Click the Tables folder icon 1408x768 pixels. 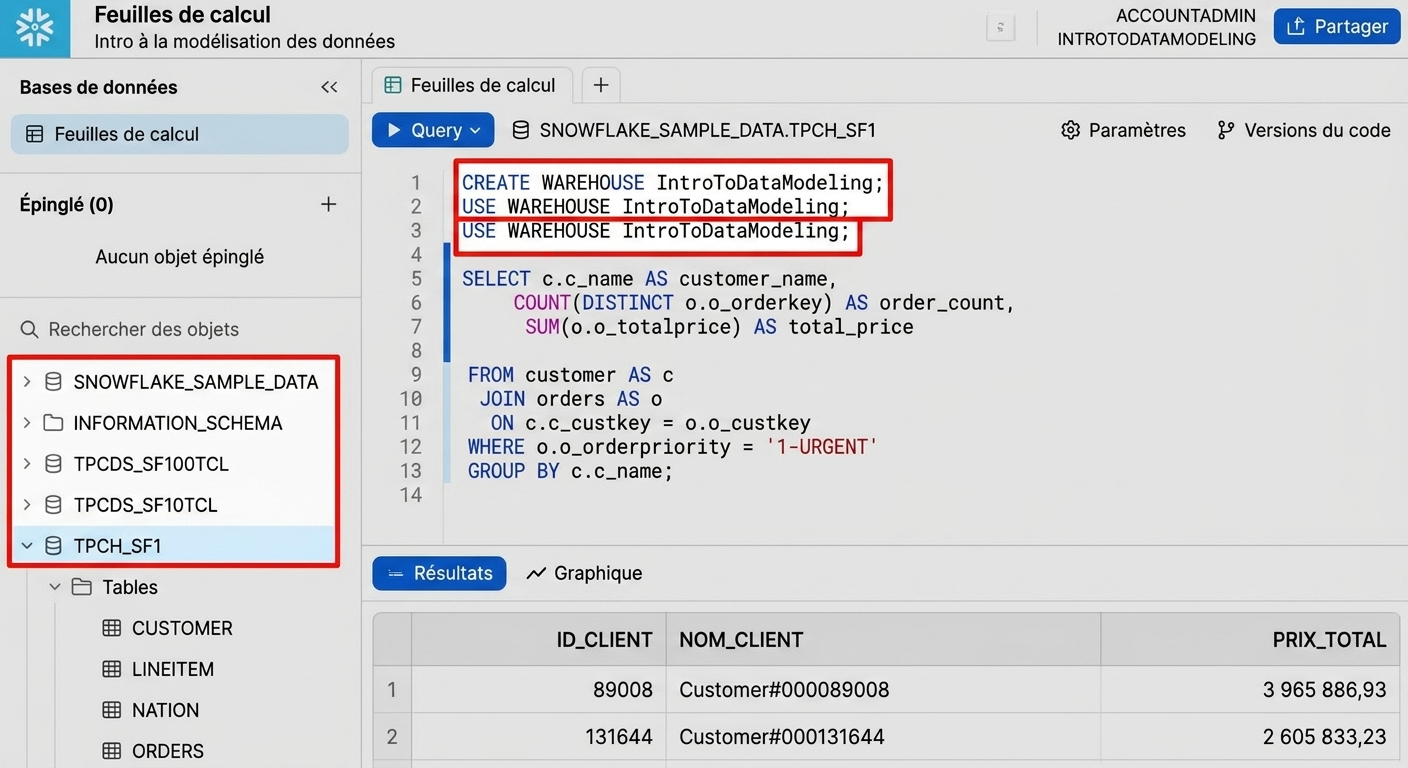tap(82, 587)
